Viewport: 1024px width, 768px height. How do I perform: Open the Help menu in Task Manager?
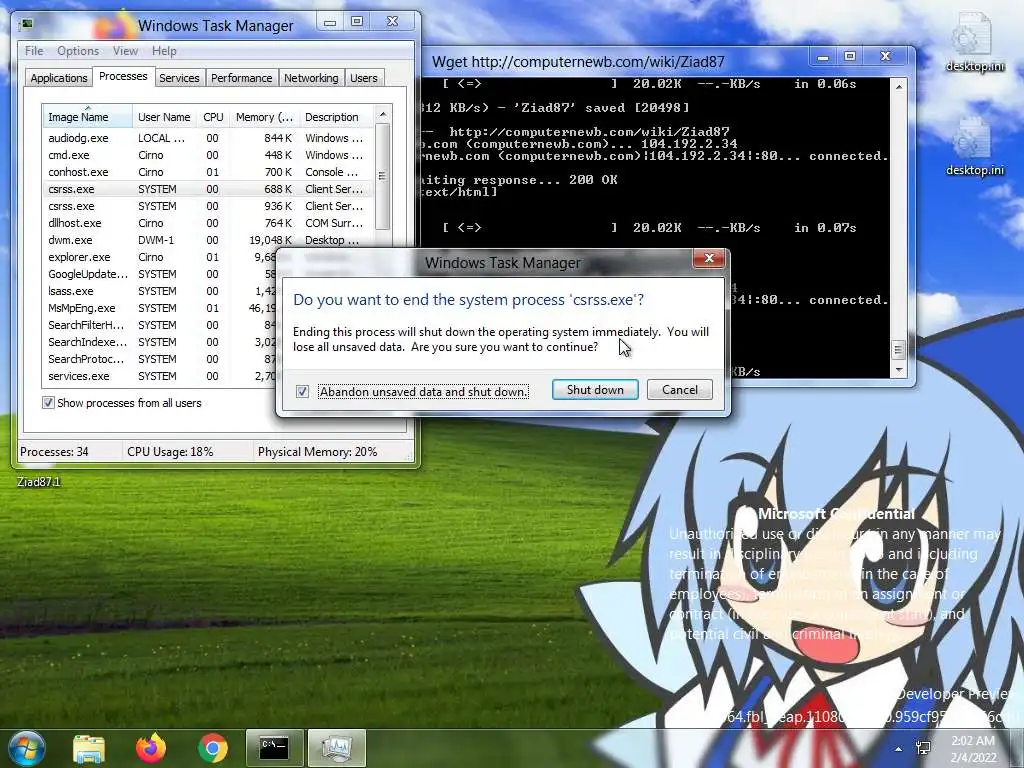point(164,51)
